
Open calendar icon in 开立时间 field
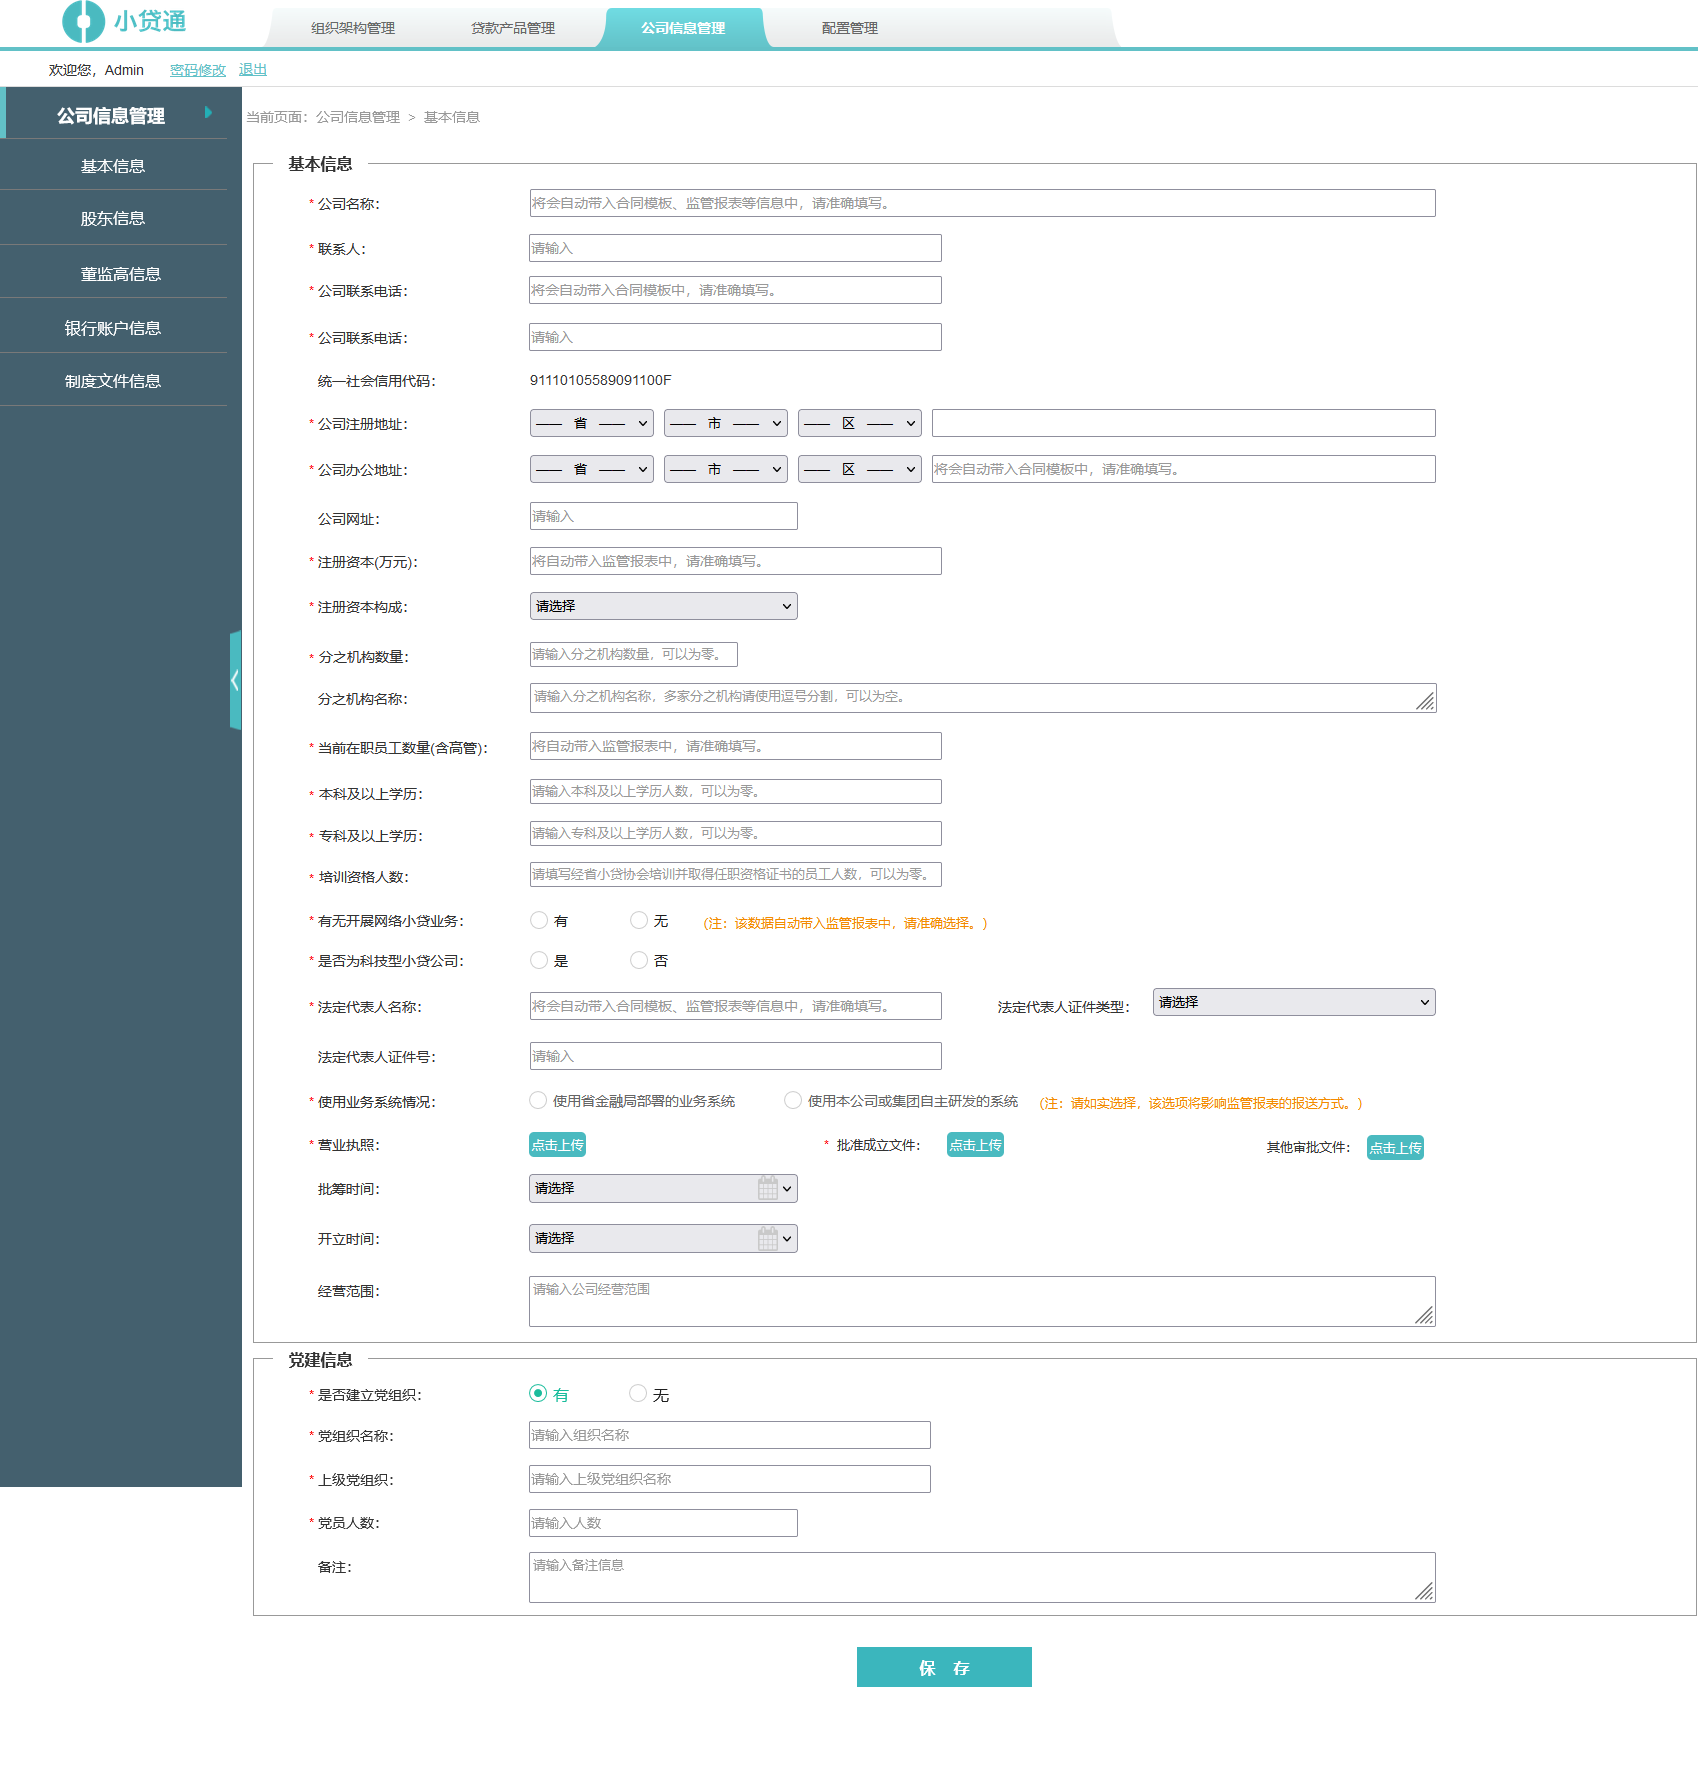(768, 1238)
